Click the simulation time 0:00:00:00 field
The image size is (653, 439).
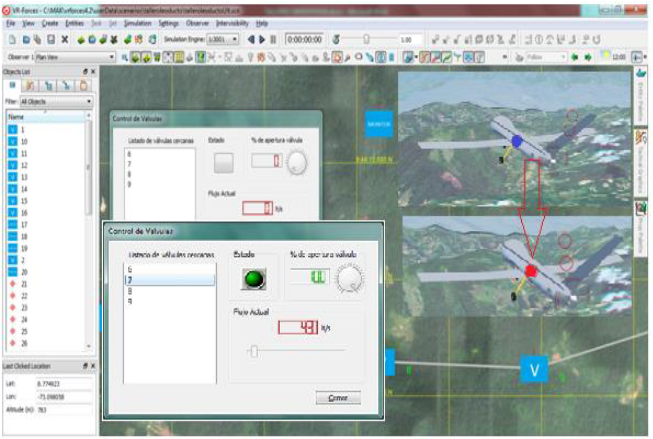click(x=304, y=40)
